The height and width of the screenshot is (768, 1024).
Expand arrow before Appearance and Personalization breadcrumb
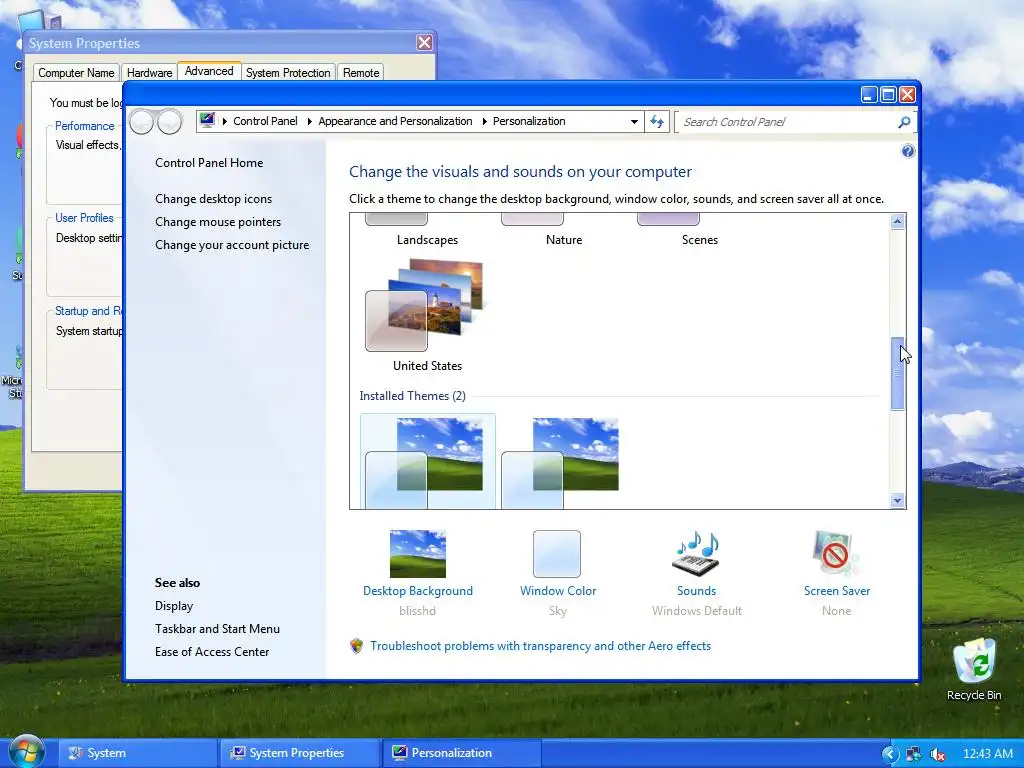point(310,121)
